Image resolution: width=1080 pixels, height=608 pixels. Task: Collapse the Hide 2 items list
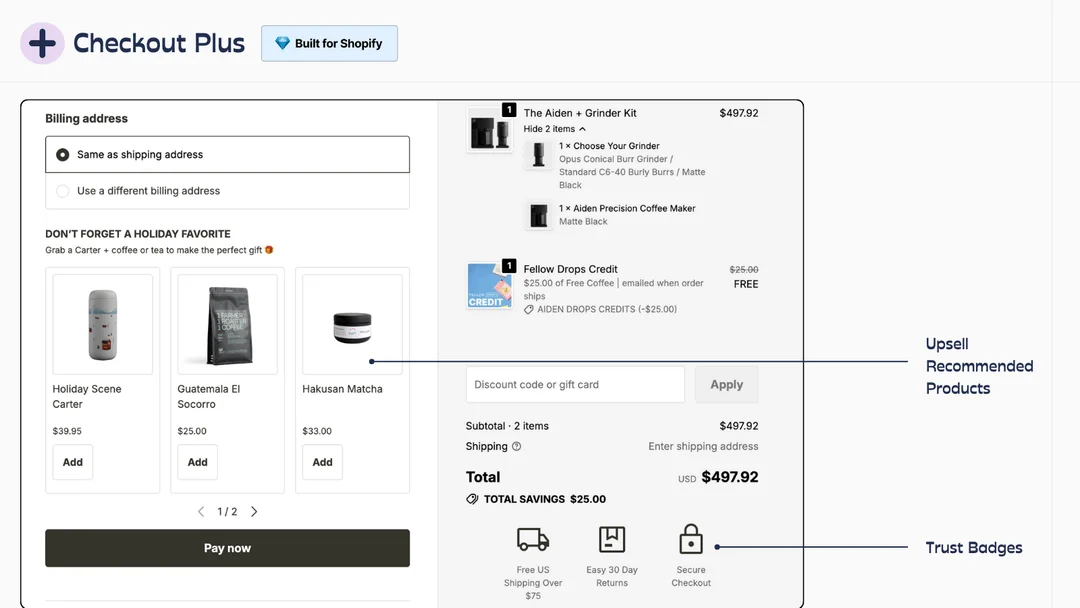click(554, 129)
